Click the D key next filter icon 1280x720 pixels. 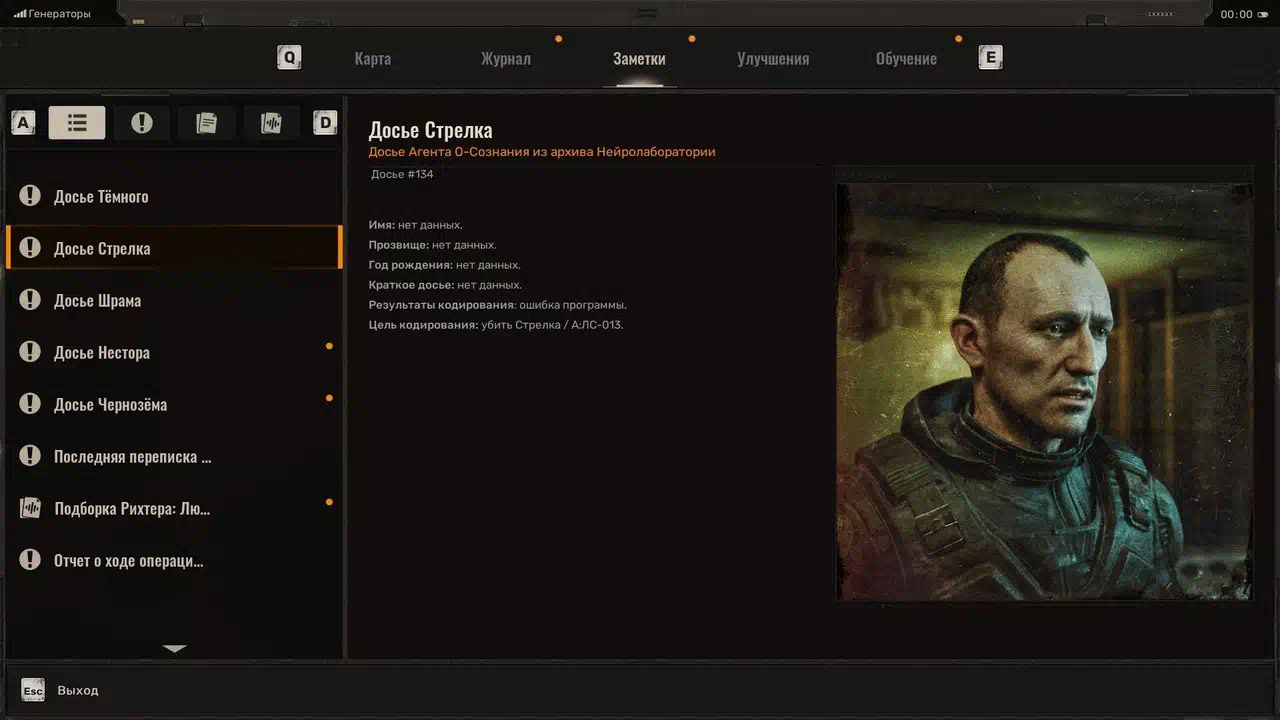tap(325, 123)
